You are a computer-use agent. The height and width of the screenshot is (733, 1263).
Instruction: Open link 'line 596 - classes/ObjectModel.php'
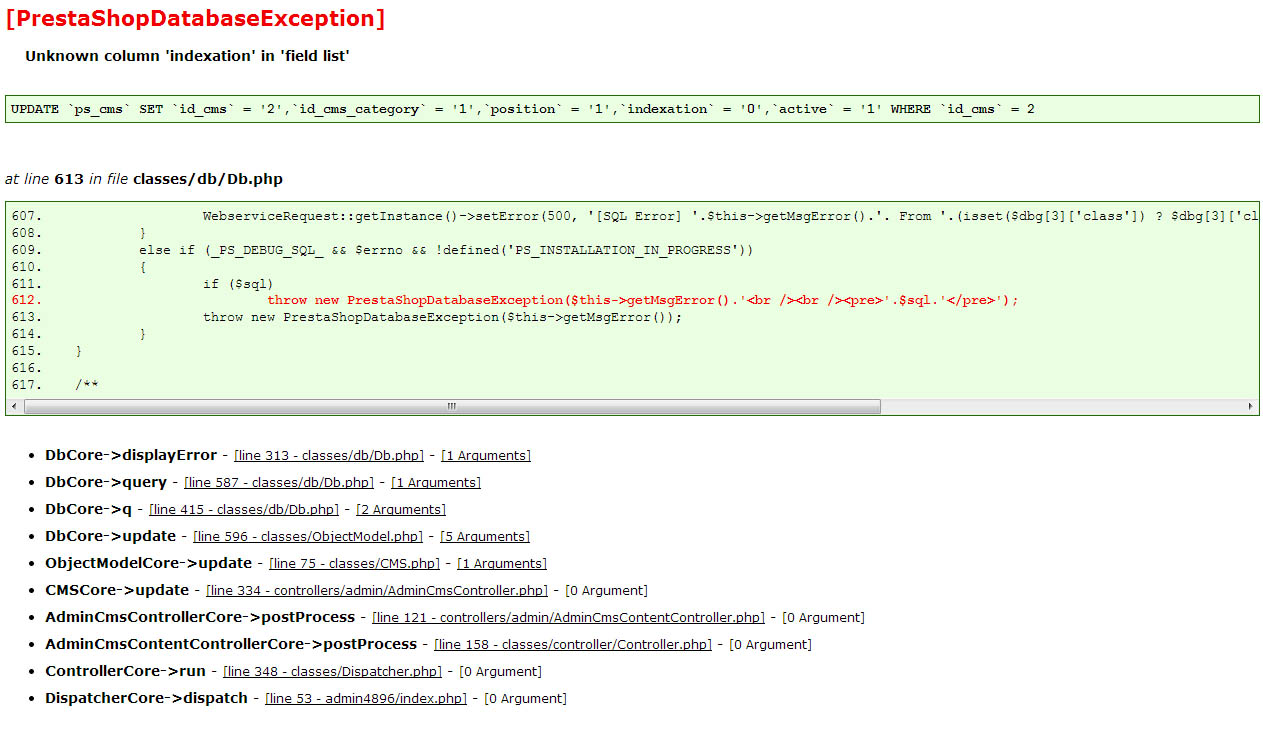[x=308, y=536]
